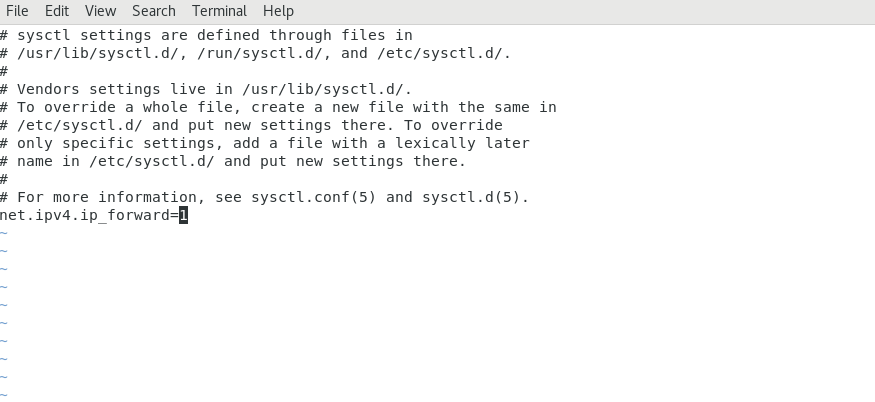The image size is (875, 402).
Task: Place cursor on net.ipv4.ip_forward text
Action: 85,215
